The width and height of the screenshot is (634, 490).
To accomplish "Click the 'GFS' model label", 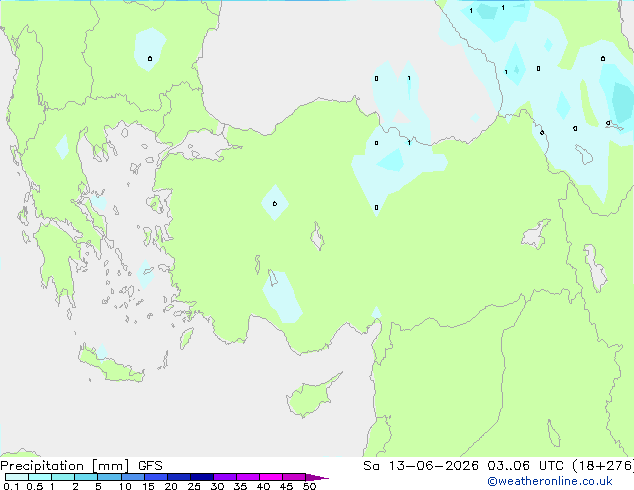I will (150, 466).
